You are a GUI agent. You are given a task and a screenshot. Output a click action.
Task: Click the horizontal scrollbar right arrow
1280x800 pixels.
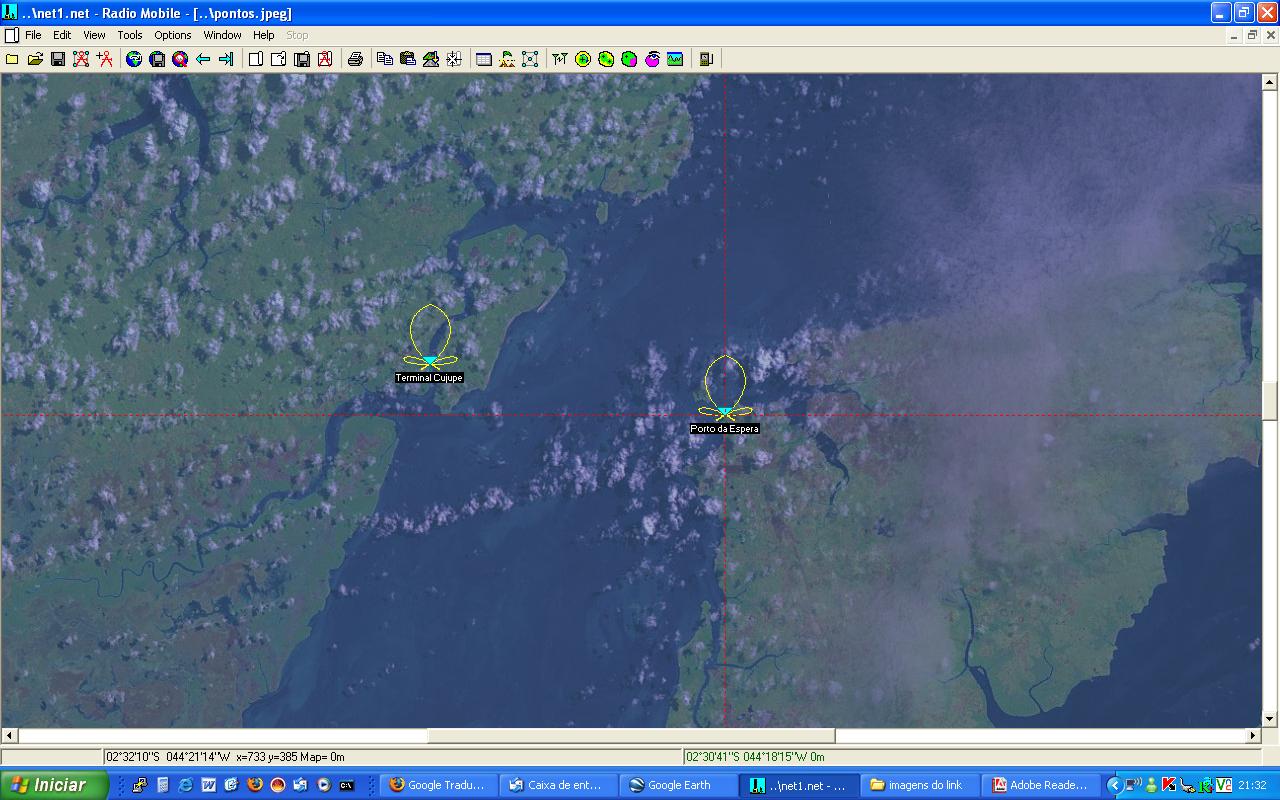(1252, 736)
